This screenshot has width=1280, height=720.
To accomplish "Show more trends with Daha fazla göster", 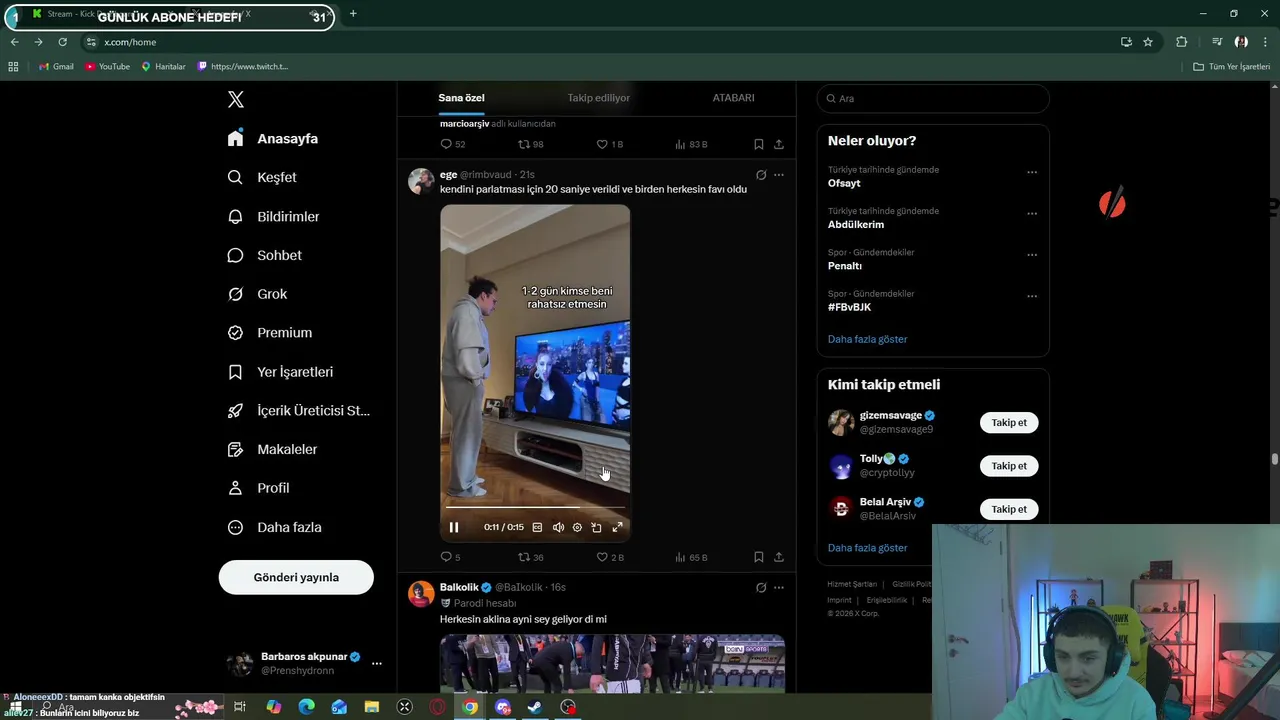I will click(867, 339).
